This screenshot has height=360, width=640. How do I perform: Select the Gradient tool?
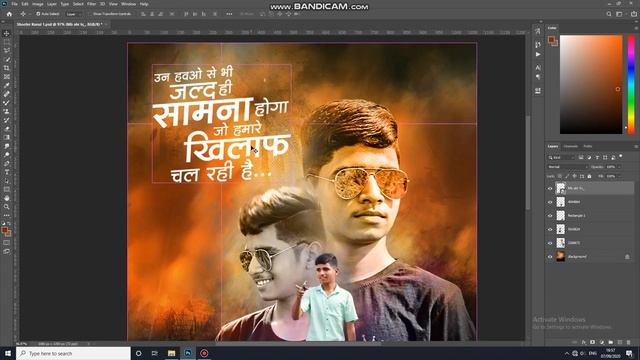coord(7,137)
